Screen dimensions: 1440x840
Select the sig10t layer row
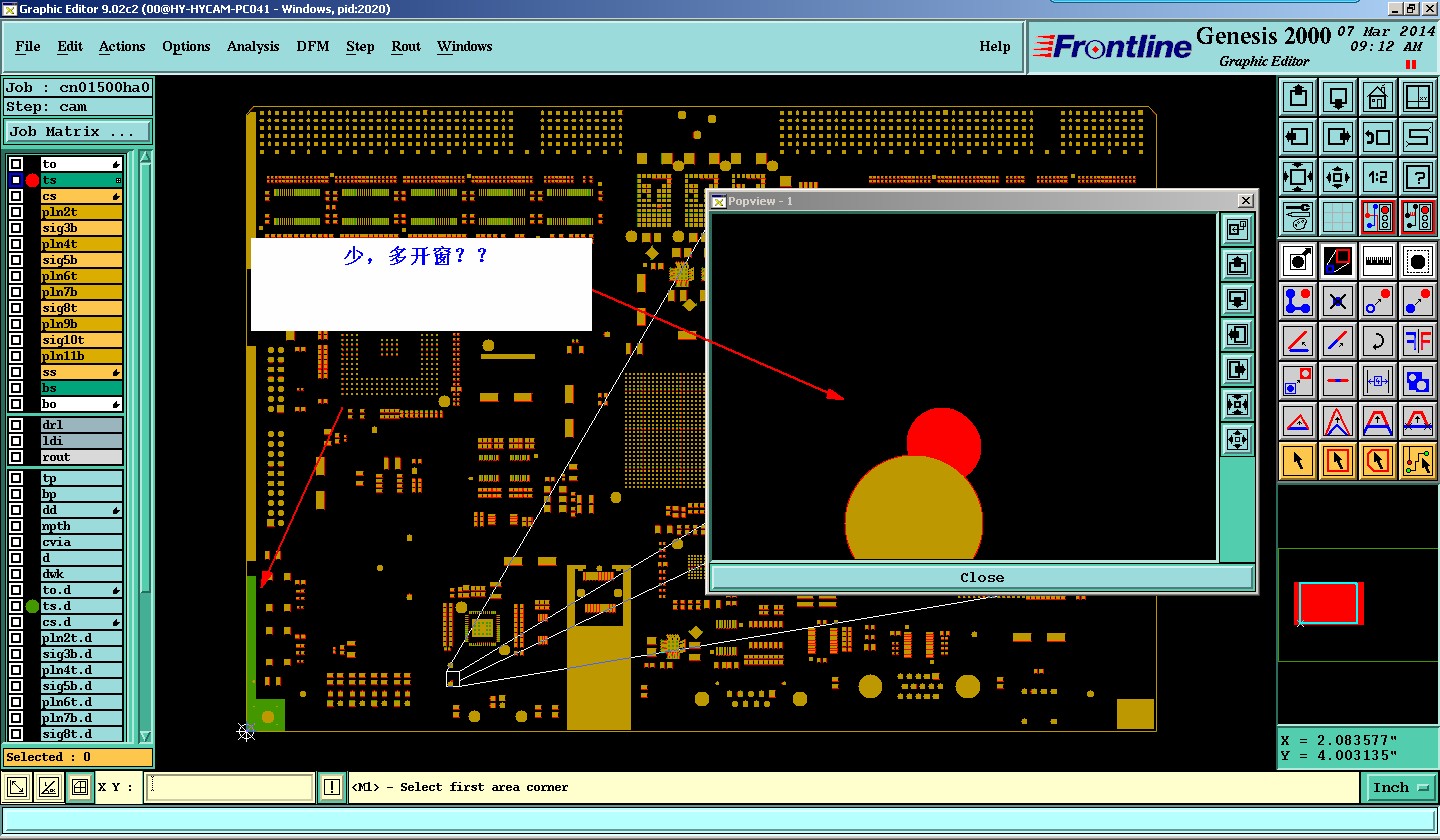click(x=81, y=340)
